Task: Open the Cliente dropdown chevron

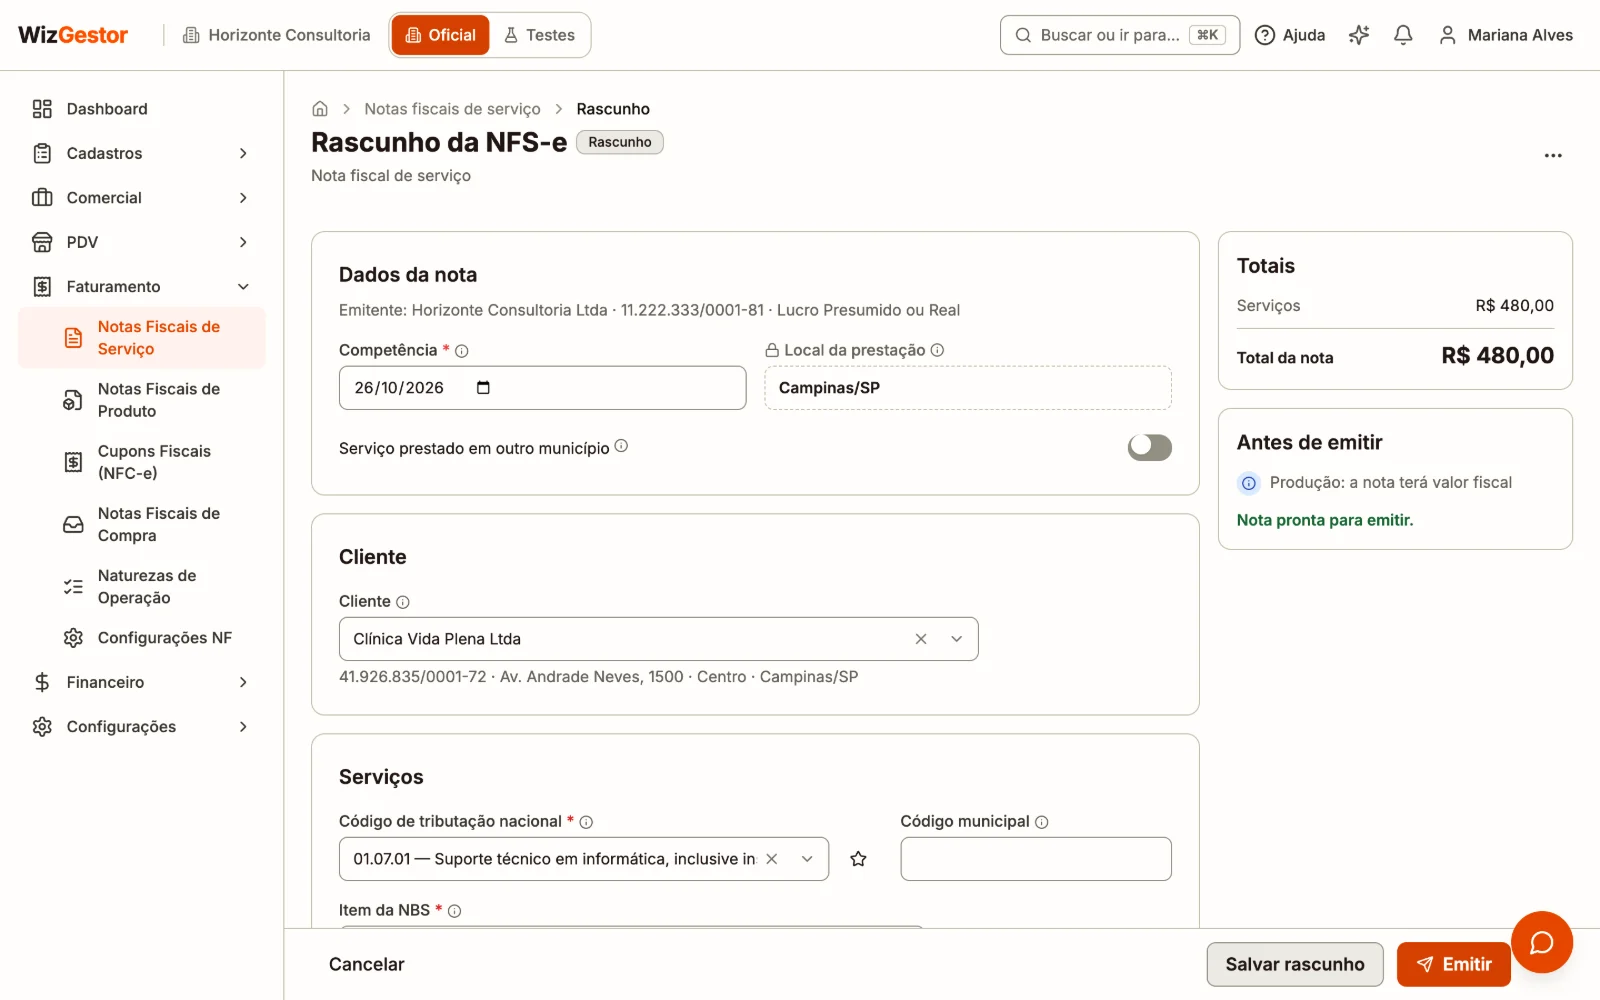Action: coord(956,639)
